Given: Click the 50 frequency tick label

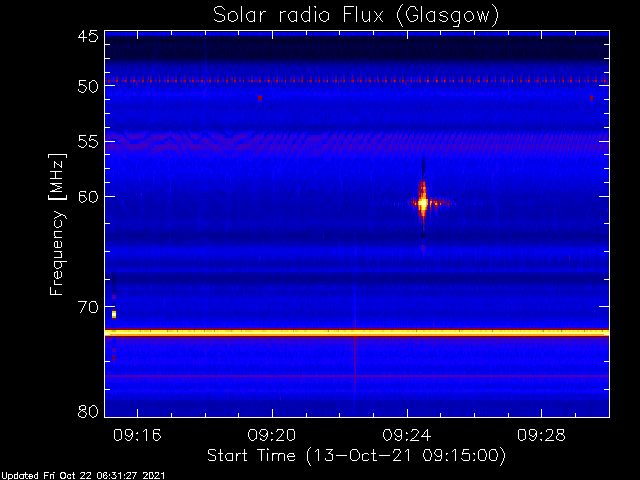Looking at the screenshot, I should 88,86.
